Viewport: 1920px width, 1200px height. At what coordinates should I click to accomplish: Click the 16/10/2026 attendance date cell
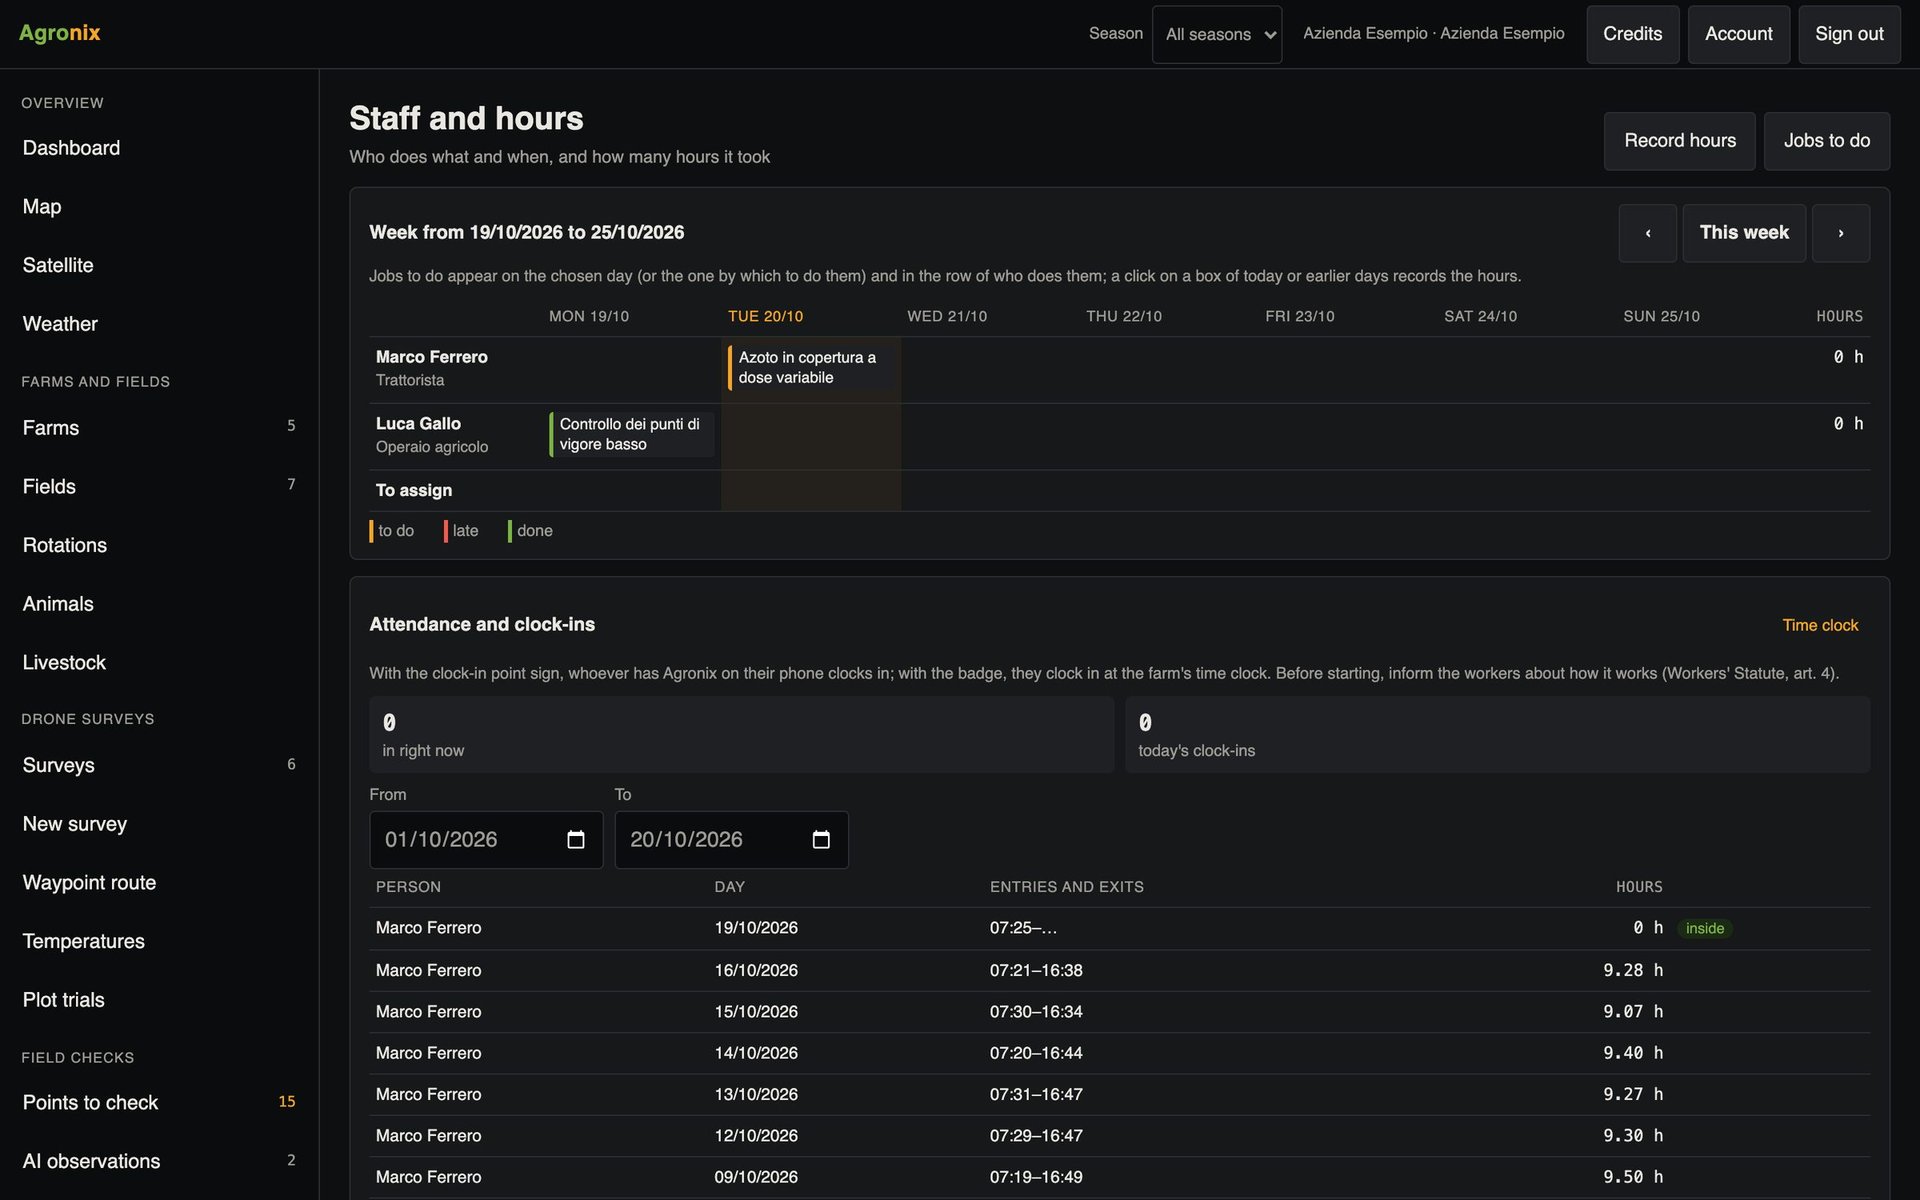tap(755, 971)
